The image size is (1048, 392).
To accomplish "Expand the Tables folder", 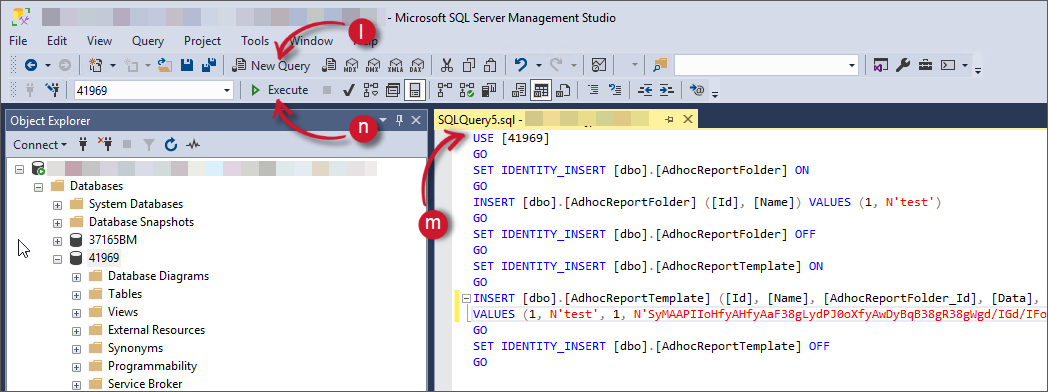I will click(77, 294).
